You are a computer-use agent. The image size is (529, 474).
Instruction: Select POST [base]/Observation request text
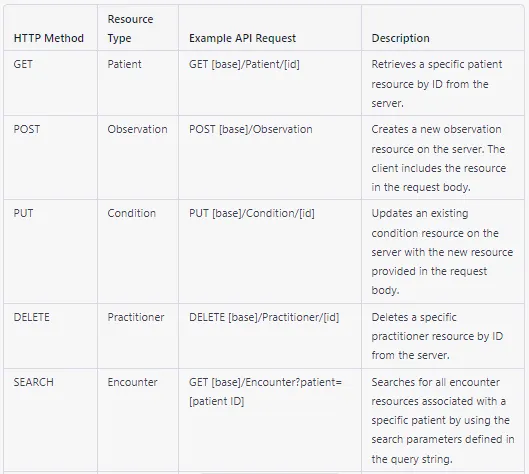click(251, 129)
